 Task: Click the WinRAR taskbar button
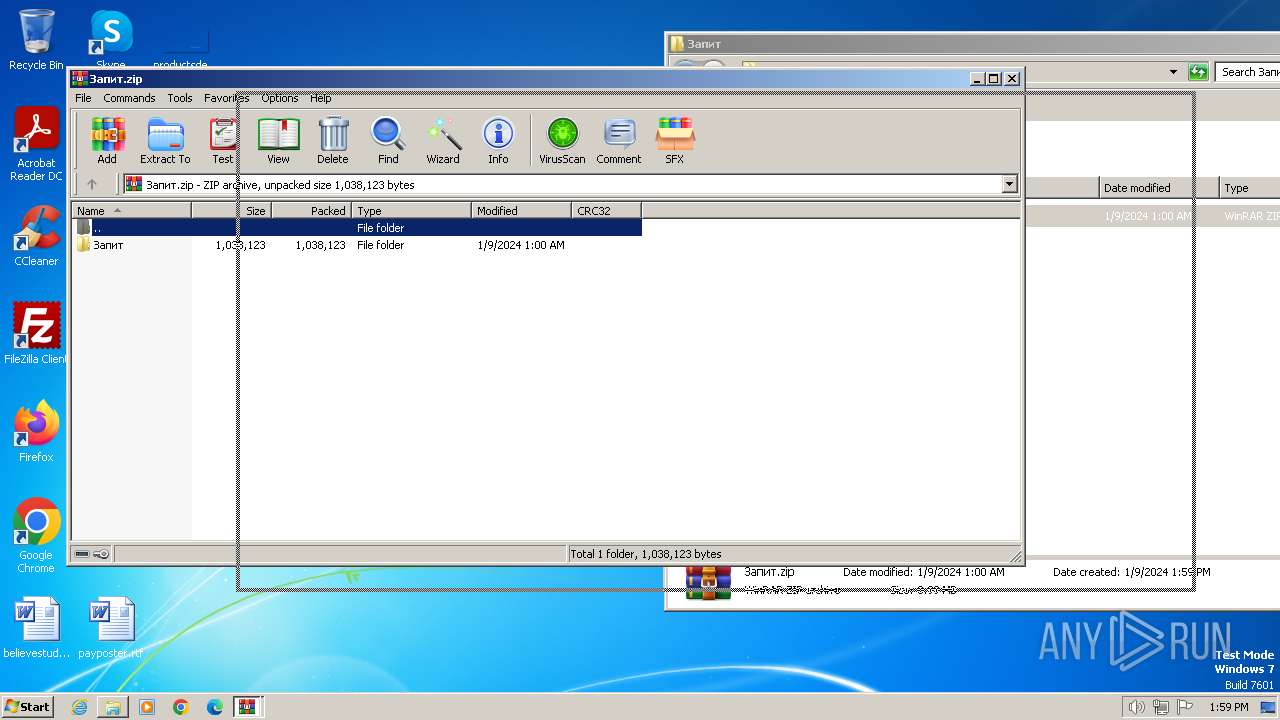tap(248, 707)
